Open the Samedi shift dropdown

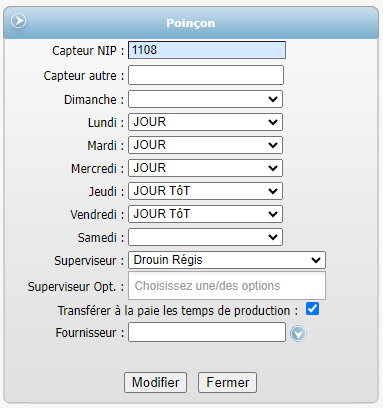click(205, 237)
